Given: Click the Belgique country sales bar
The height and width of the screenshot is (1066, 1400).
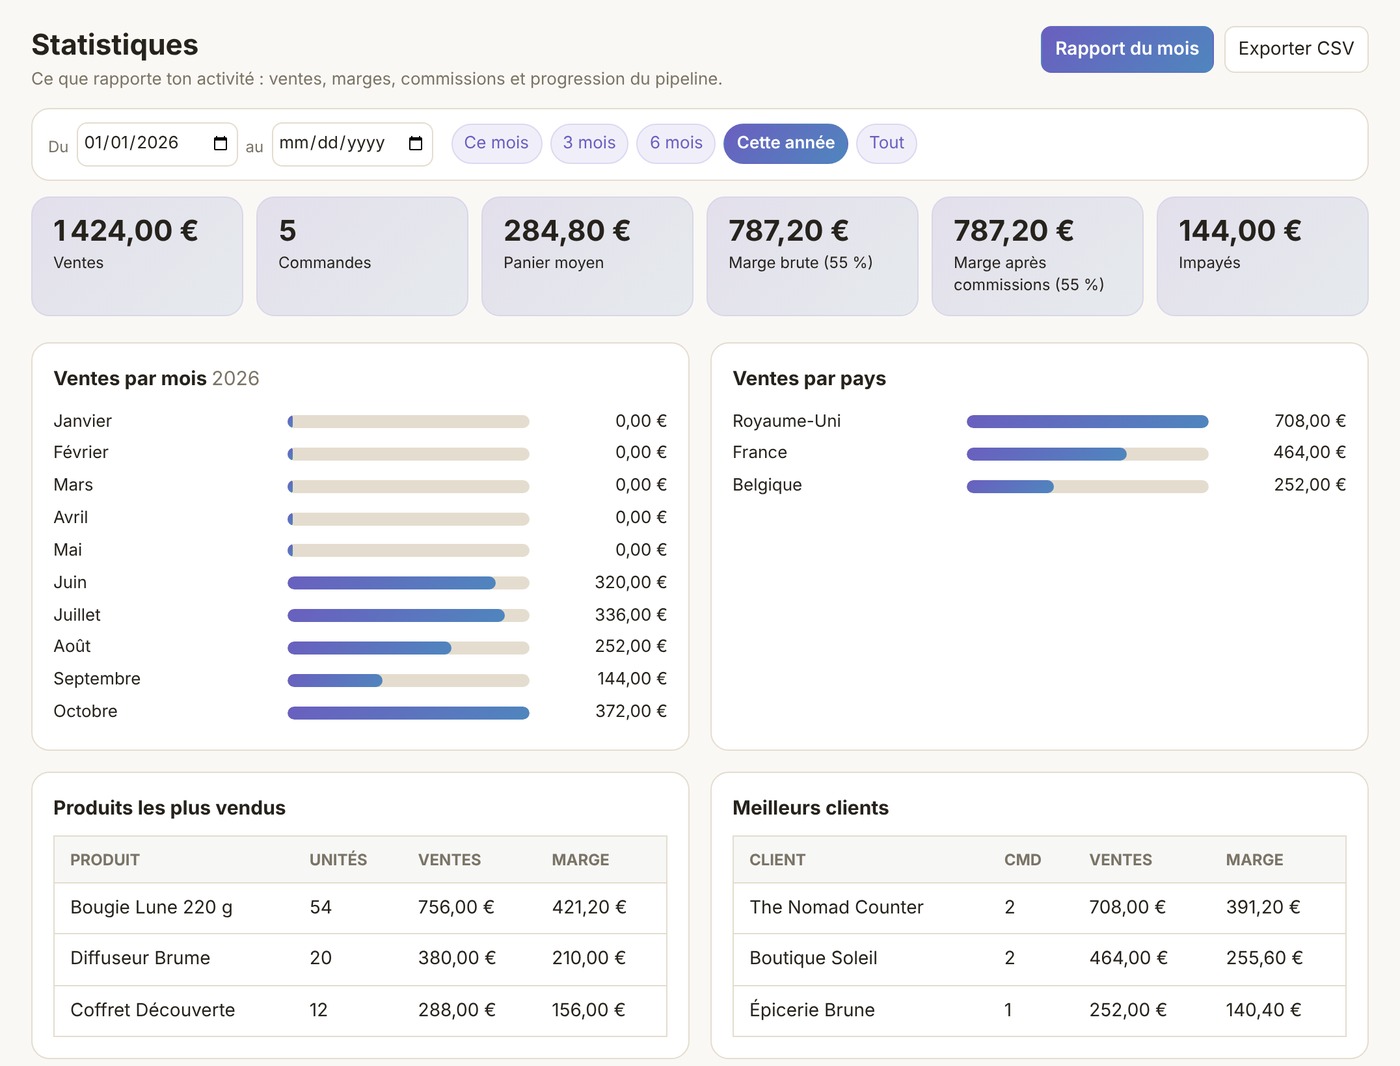Looking at the screenshot, I should pyautogui.click(x=1087, y=487).
